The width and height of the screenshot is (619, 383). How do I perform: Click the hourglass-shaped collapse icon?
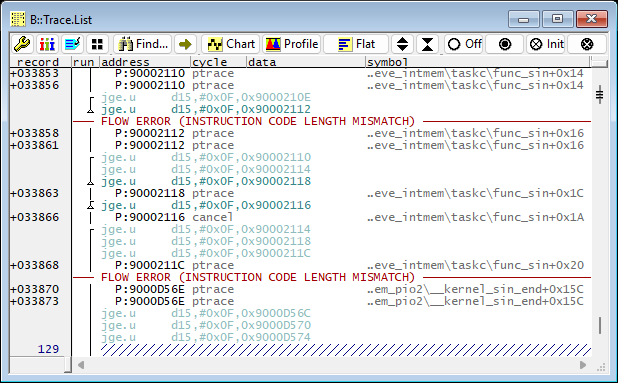click(x=428, y=44)
